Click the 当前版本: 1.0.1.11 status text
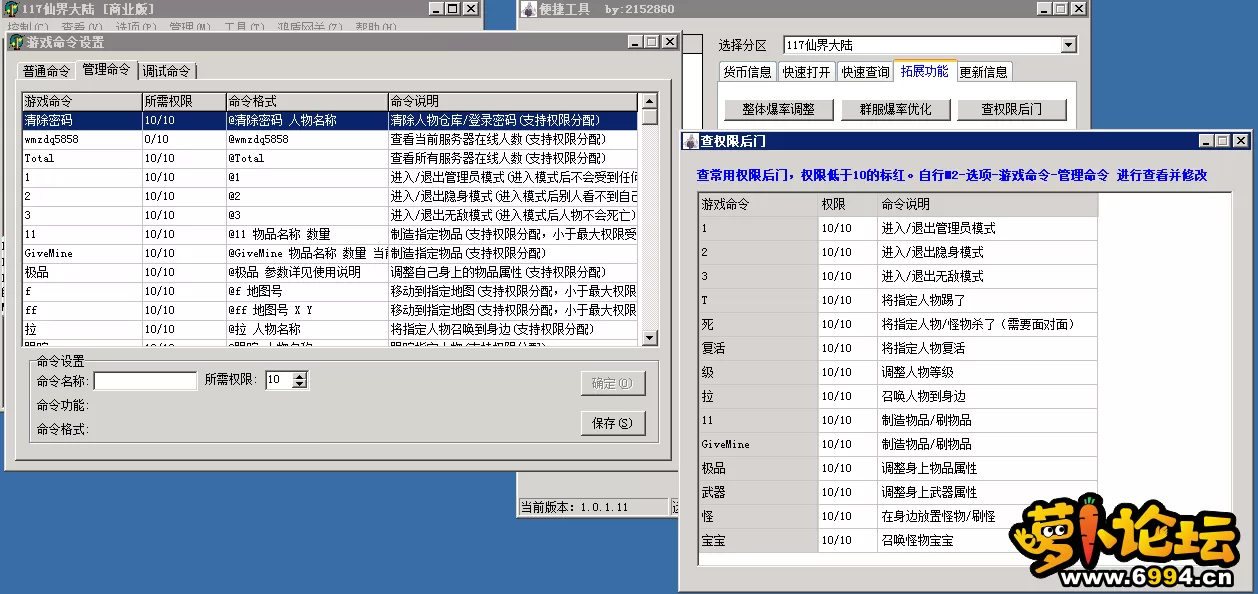The image size is (1258, 594). pos(574,507)
